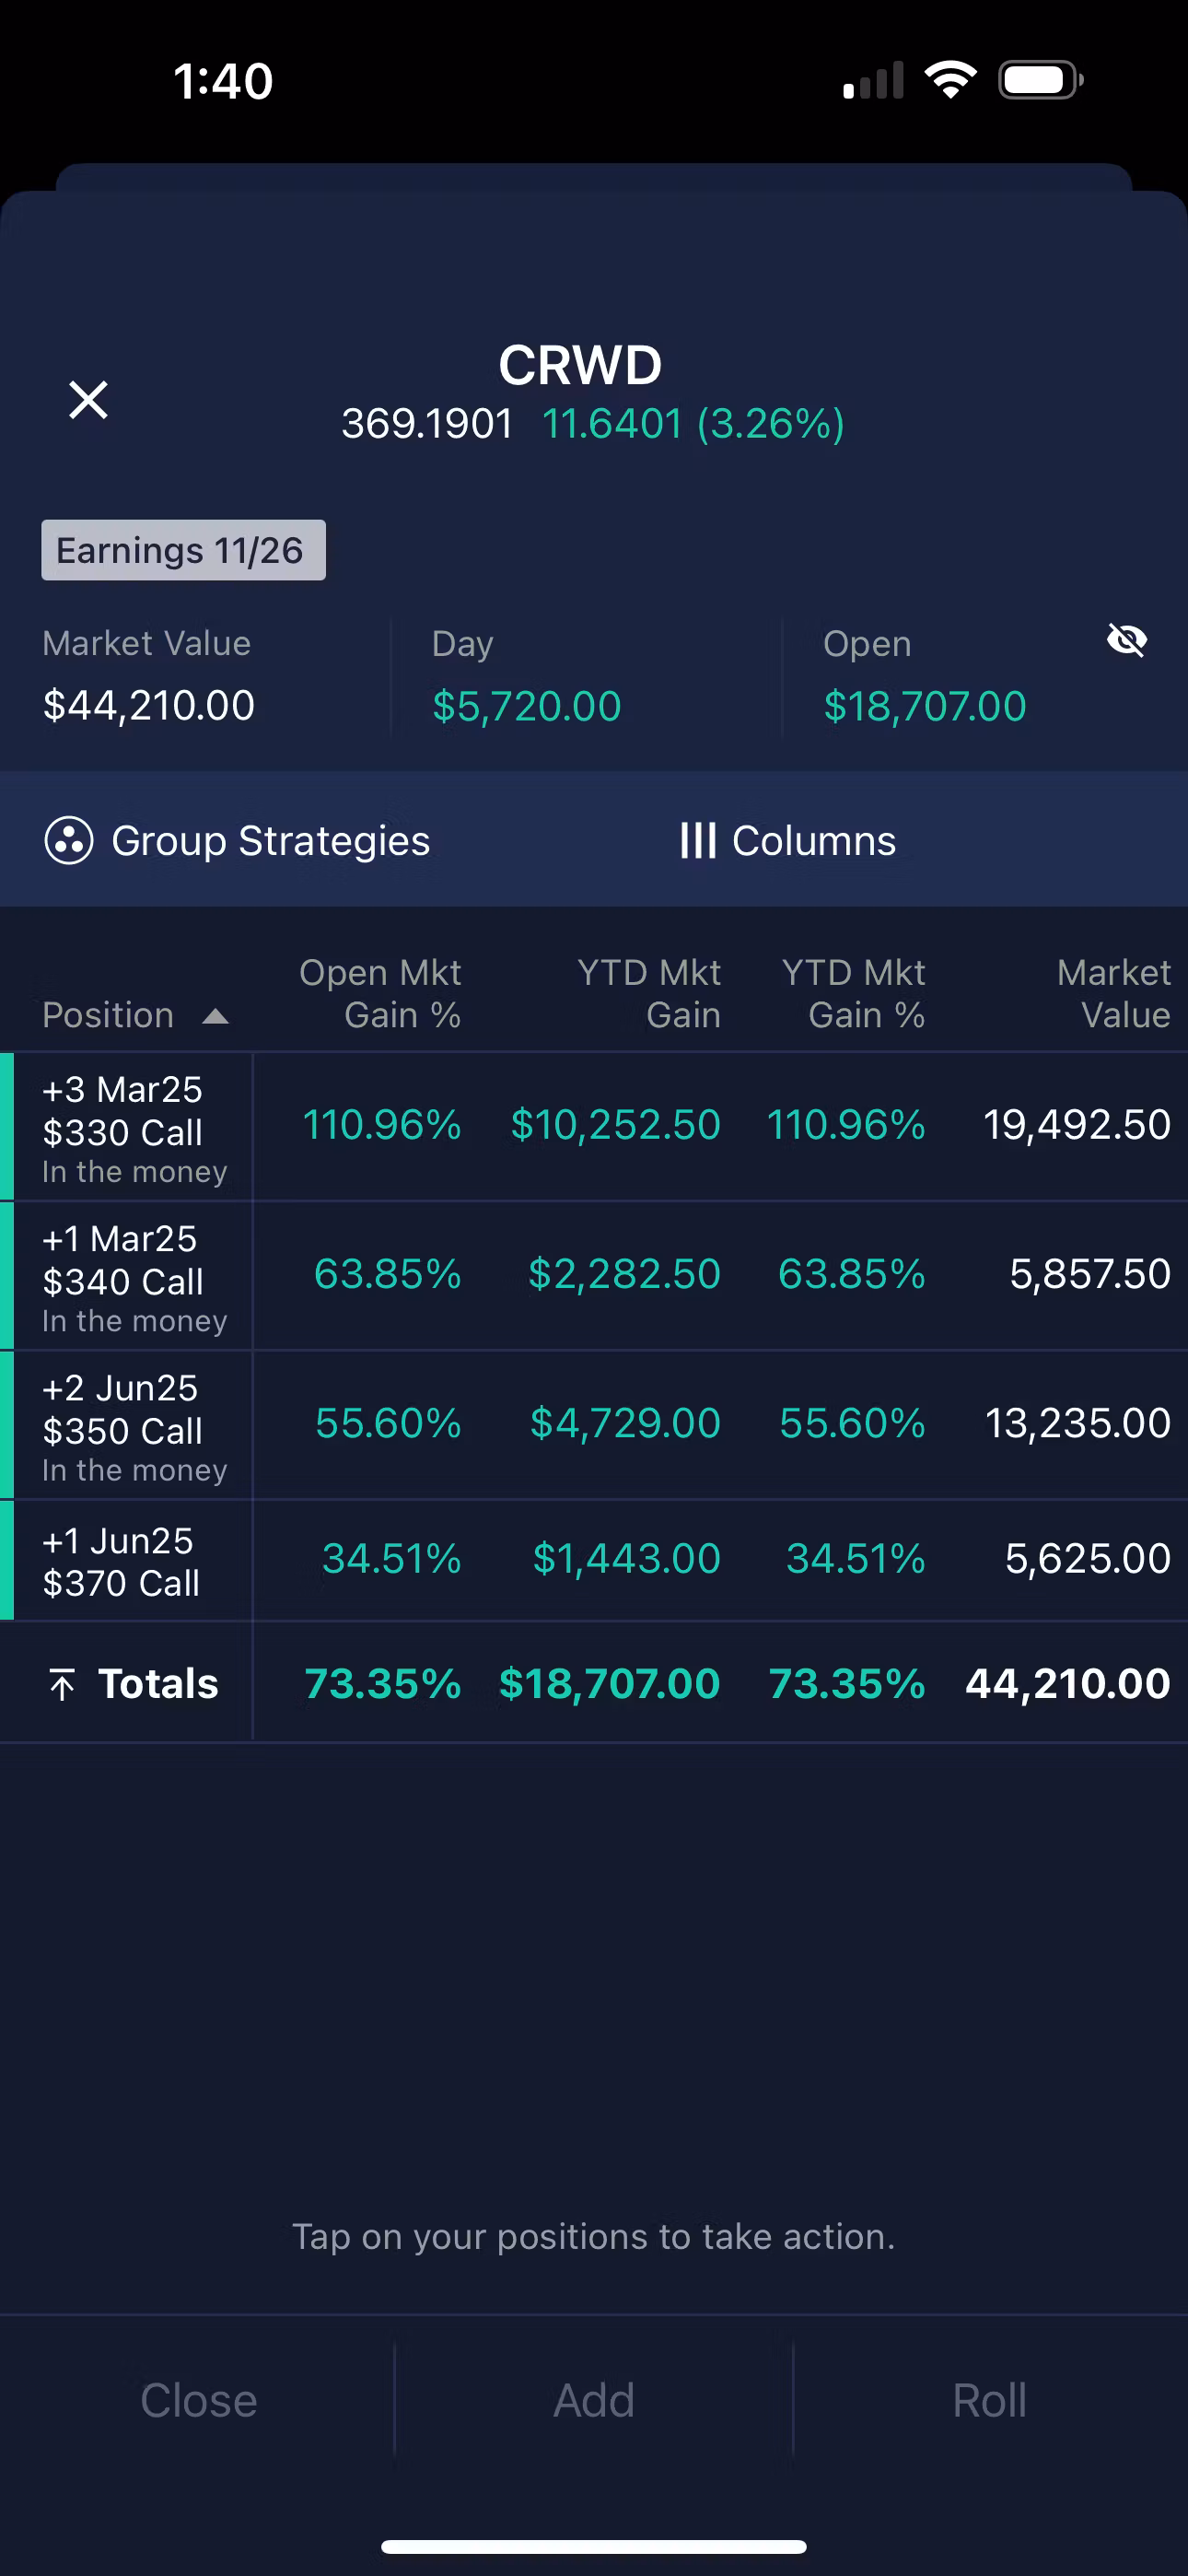1188x2576 pixels.
Task: Open the Columns chooser label
Action: pyautogui.click(x=814, y=841)
